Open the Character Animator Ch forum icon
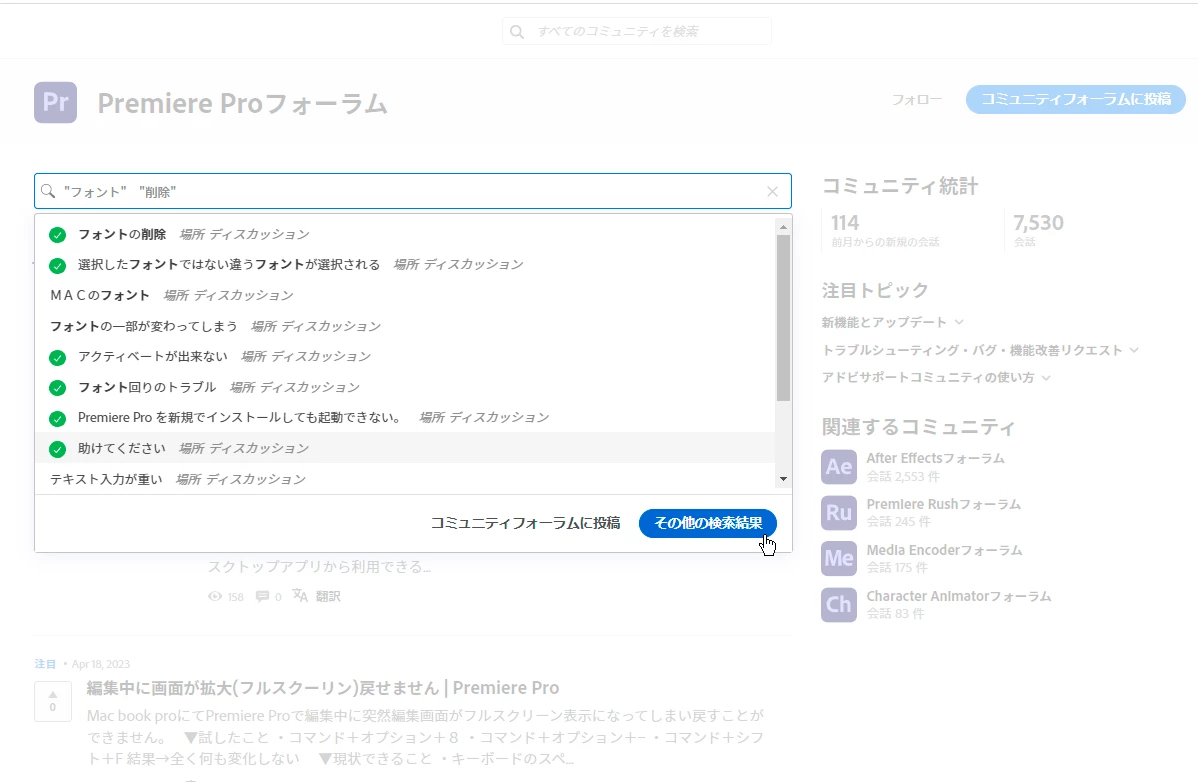 tap(839, 604)
